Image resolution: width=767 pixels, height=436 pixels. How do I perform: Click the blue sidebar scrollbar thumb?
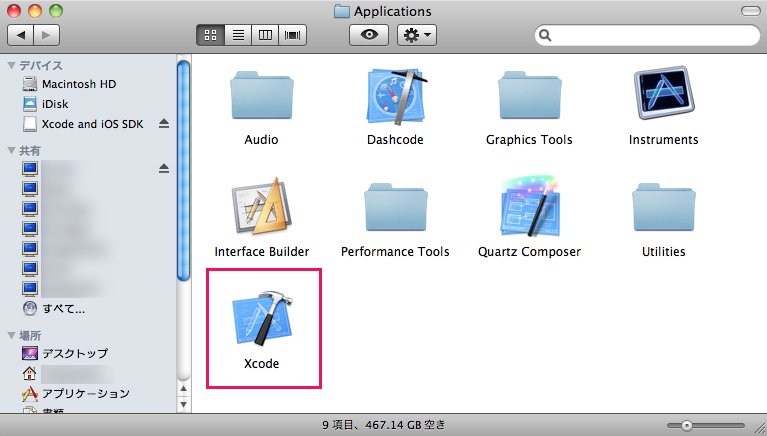point(183,170)
